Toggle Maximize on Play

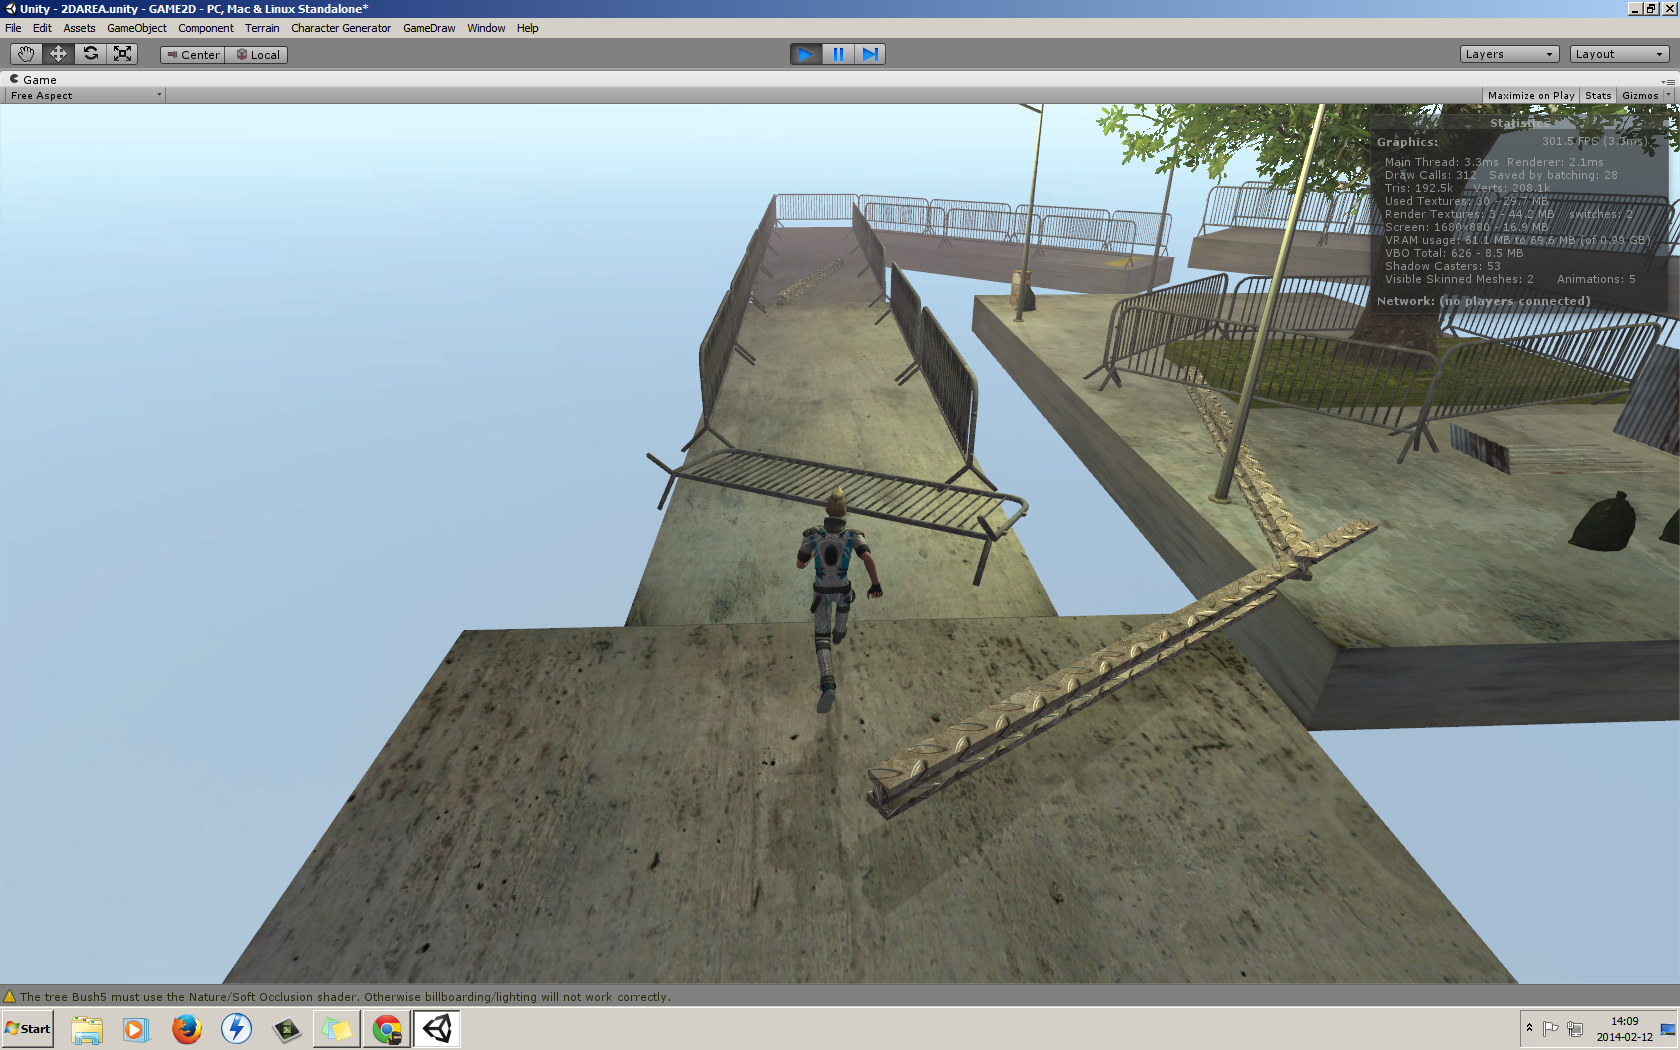[x=1530, y=96]
